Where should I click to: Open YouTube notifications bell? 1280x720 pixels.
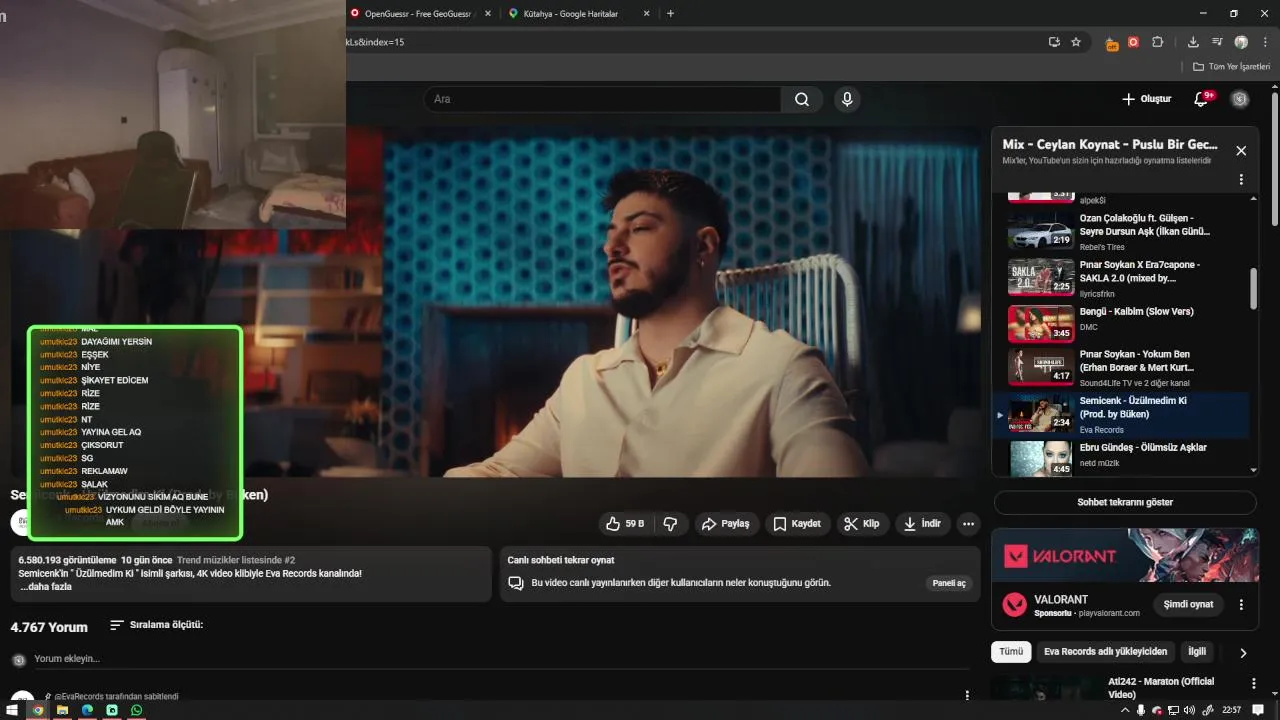pyautogui.click(x=1202, y=99)
